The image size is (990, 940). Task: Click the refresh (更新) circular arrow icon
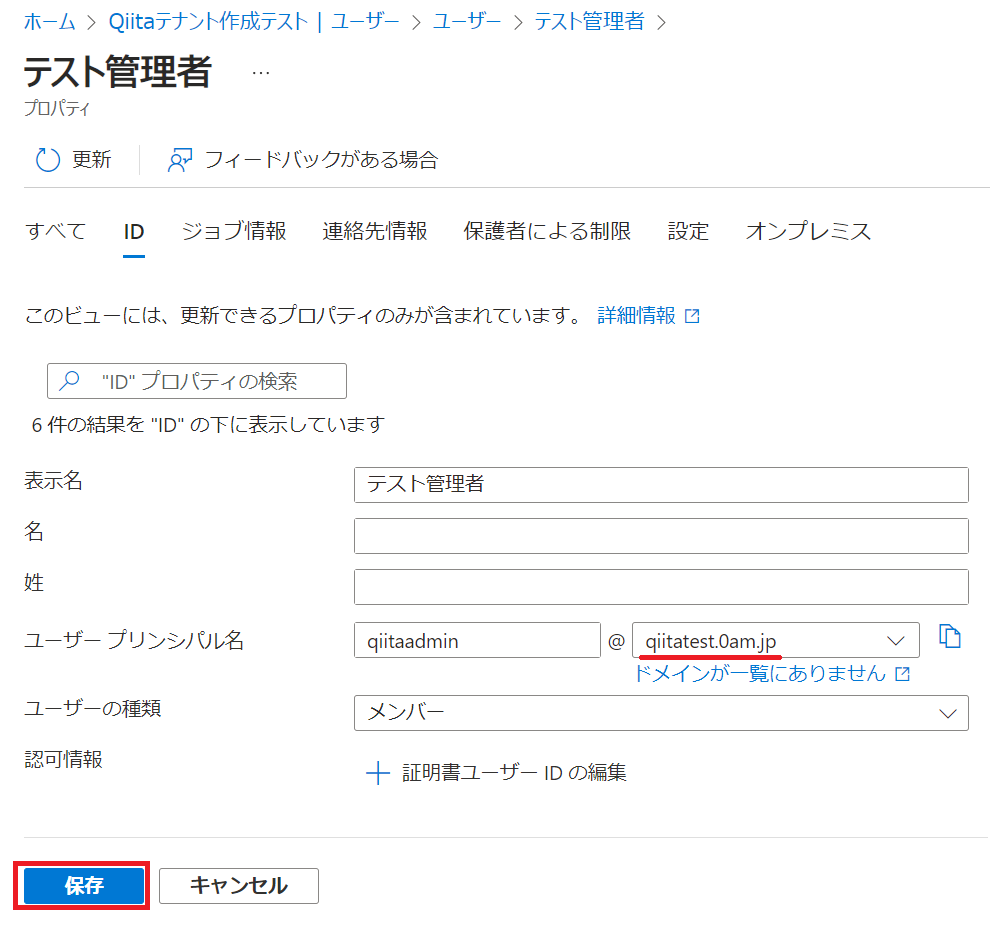[x=48, y=160]
